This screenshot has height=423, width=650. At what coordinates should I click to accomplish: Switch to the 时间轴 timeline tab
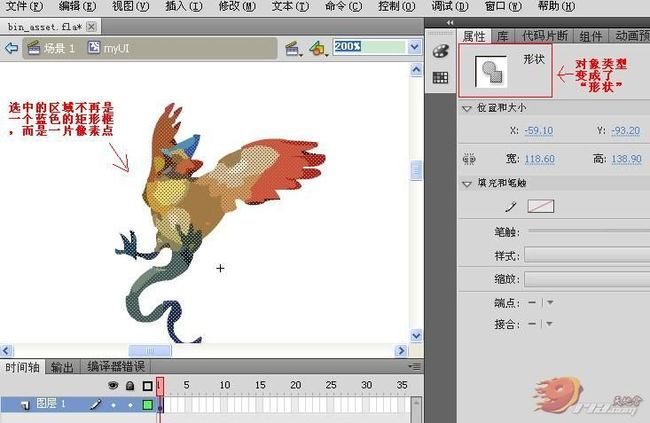click(22, 367)
